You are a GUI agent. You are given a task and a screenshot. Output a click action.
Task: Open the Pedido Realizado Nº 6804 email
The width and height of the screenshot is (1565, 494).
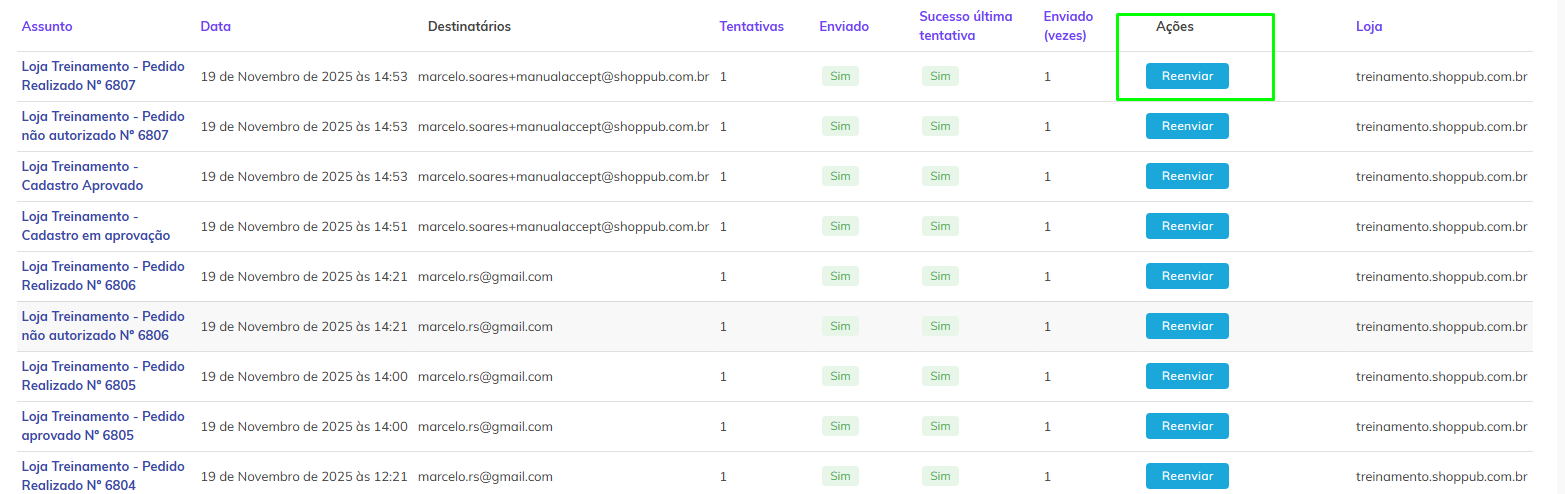(x=103, y=476)
